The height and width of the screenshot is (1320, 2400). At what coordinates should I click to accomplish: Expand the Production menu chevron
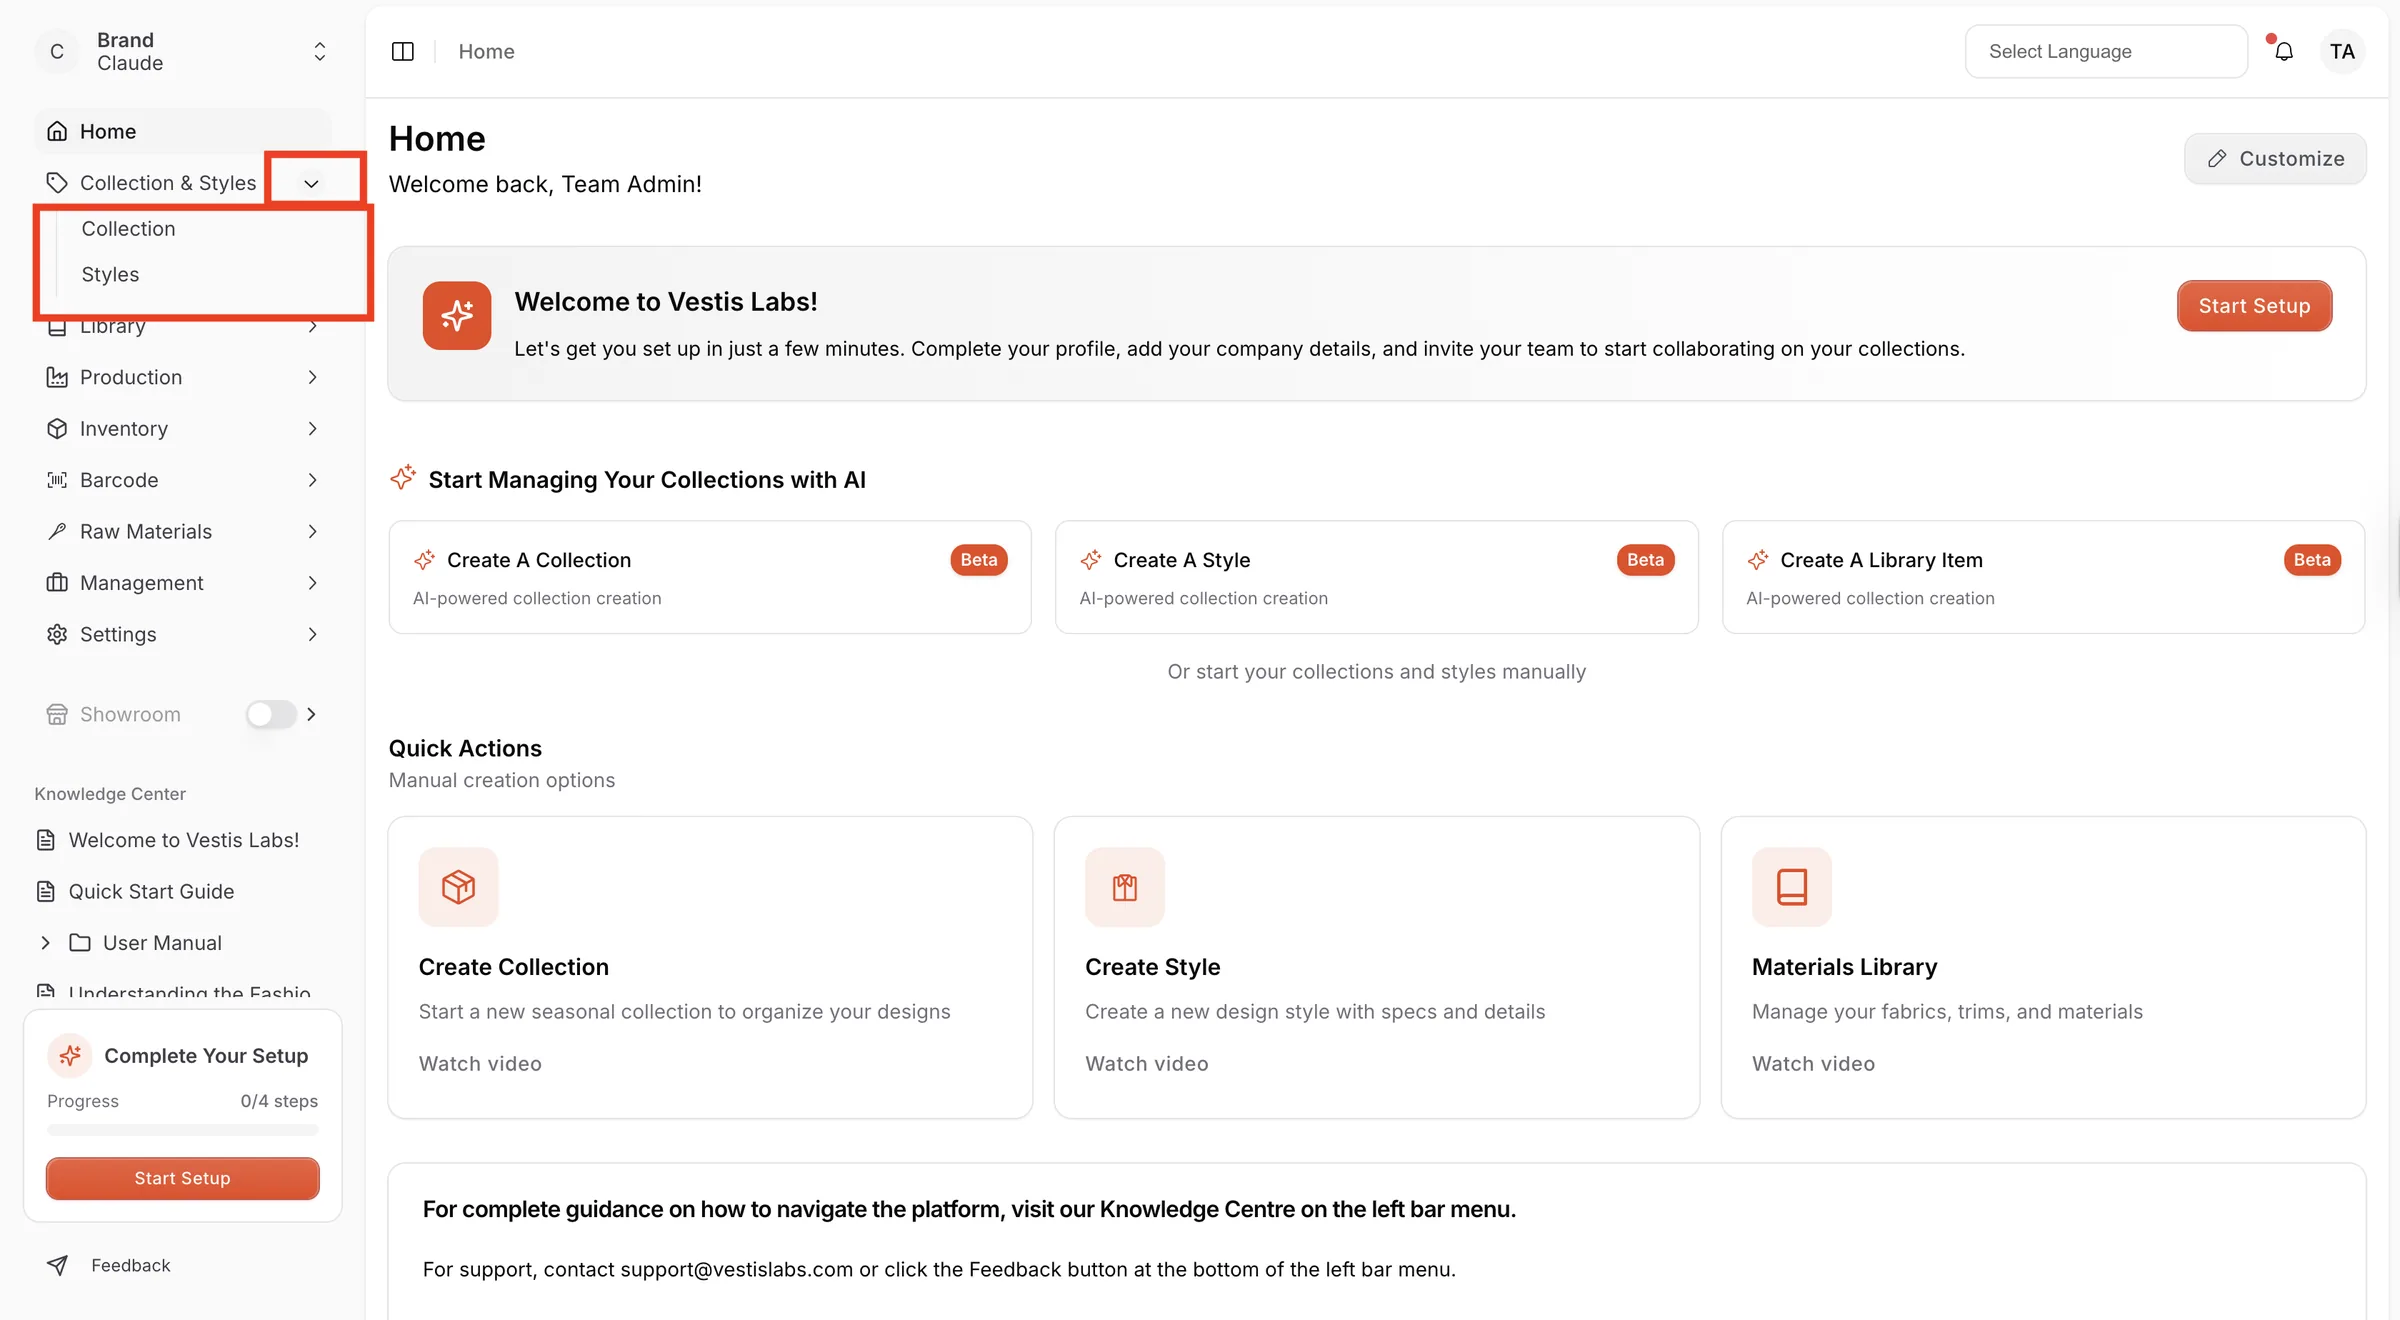[x=312, y=377]
